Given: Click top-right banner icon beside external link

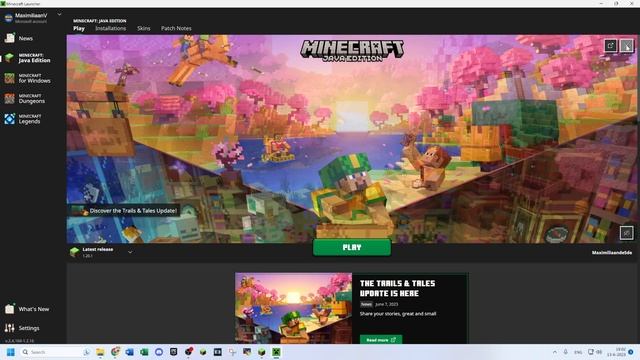Looking at the screenshot, I should point(627,45).
